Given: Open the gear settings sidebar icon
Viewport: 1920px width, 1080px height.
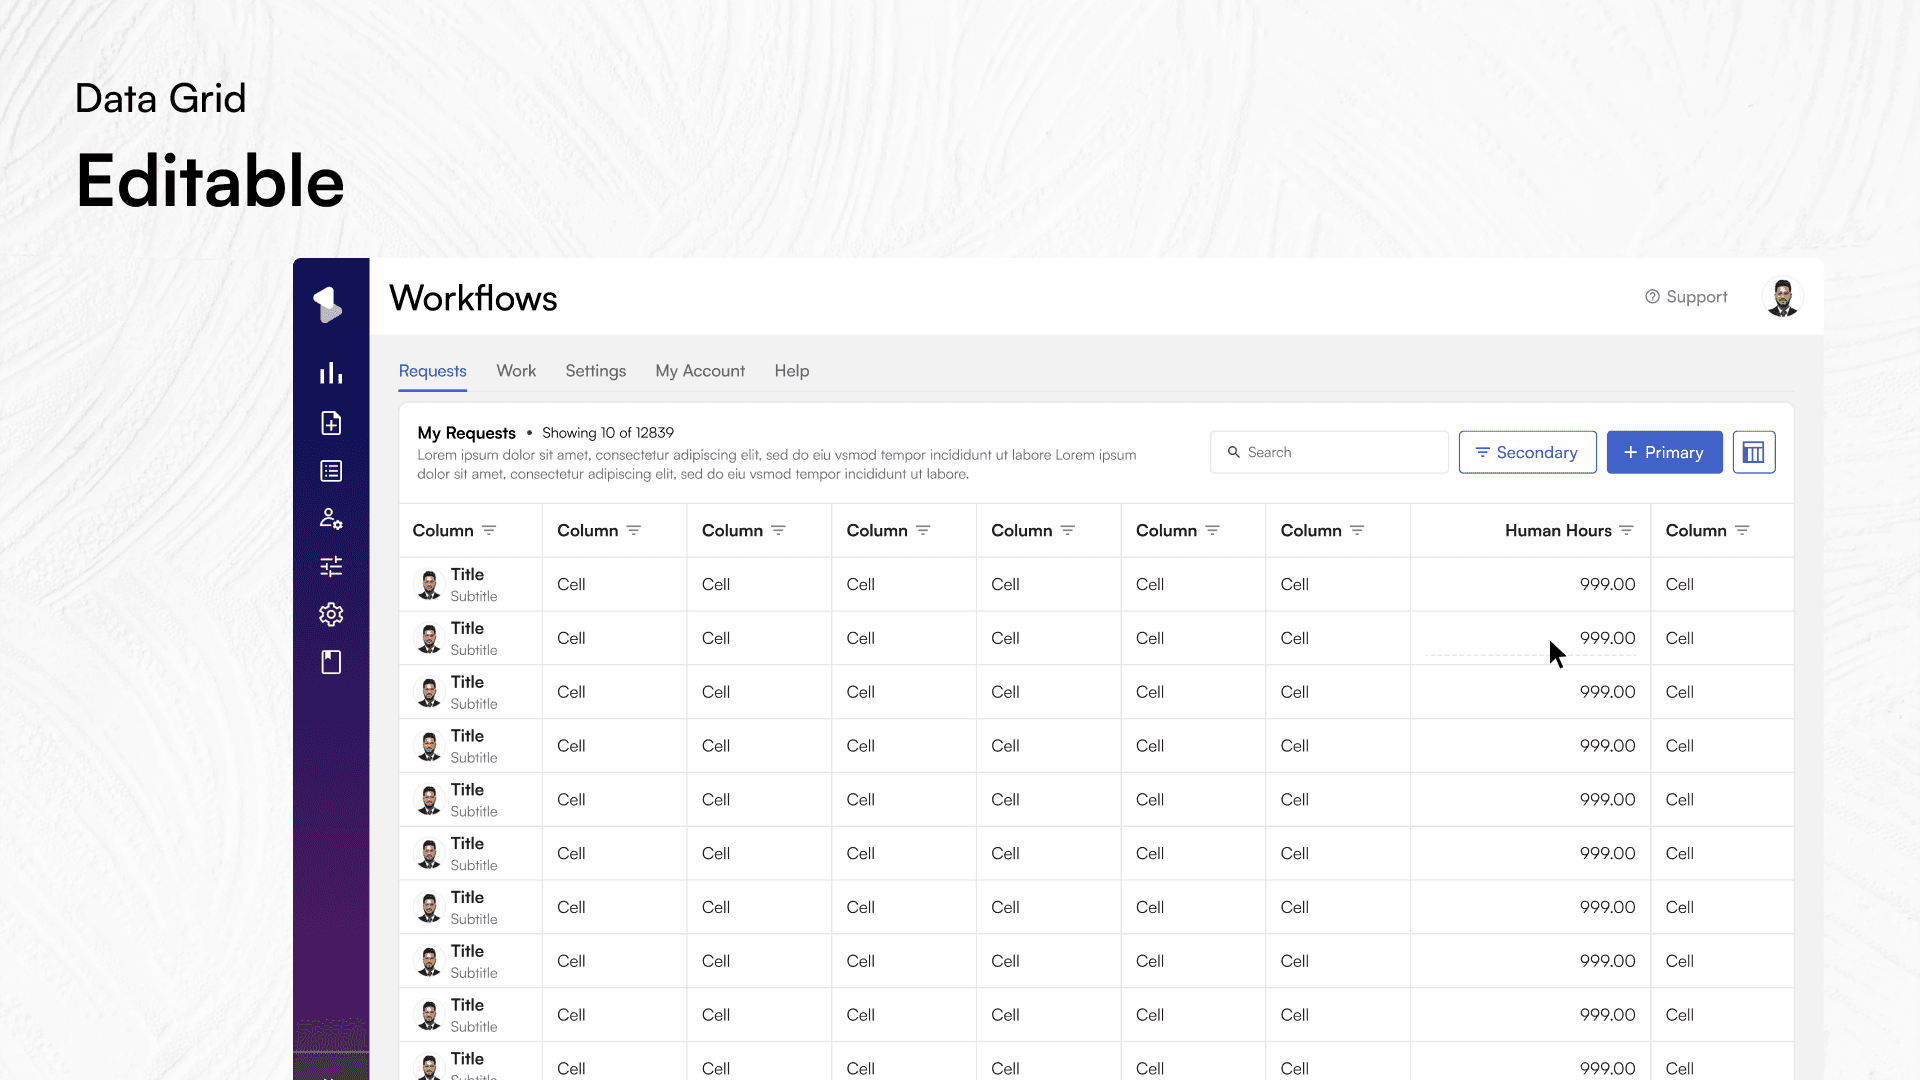Looking at the screenshot, I should coord(331,614).
